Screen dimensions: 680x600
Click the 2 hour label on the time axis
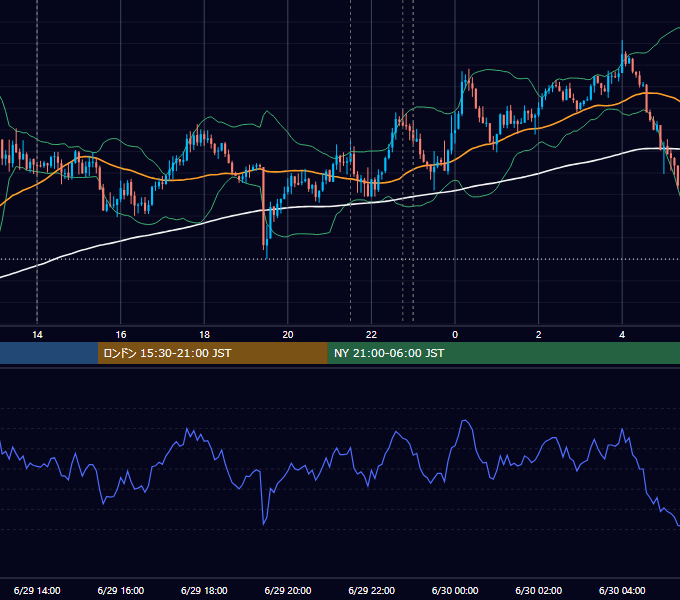tap(539, 335)
